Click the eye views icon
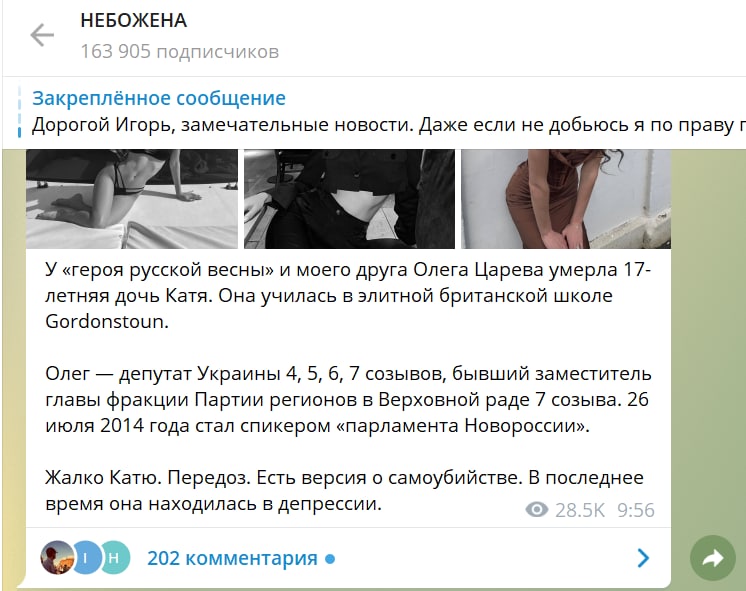Image resolution: width=746 pixels, height=591 pixels. click(537, 510)
